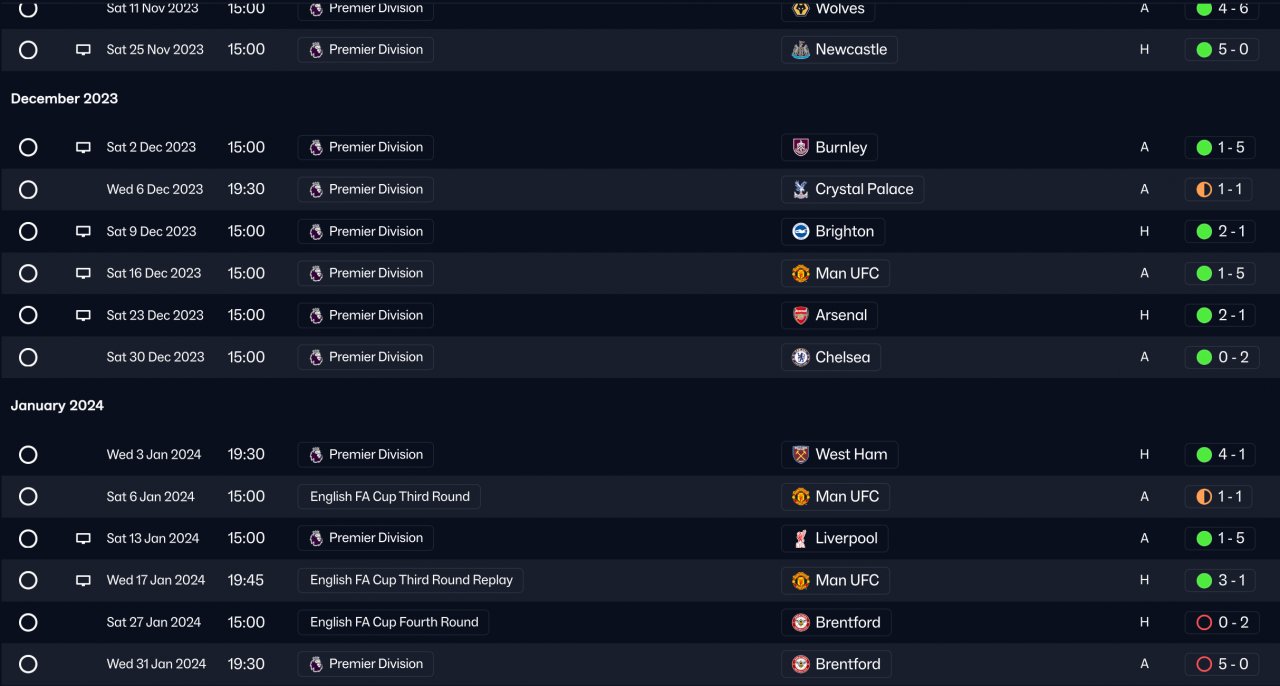1280x686 pixels.
Task: Click the Chelsea club badge icon
Action: [x=800, y=357]
